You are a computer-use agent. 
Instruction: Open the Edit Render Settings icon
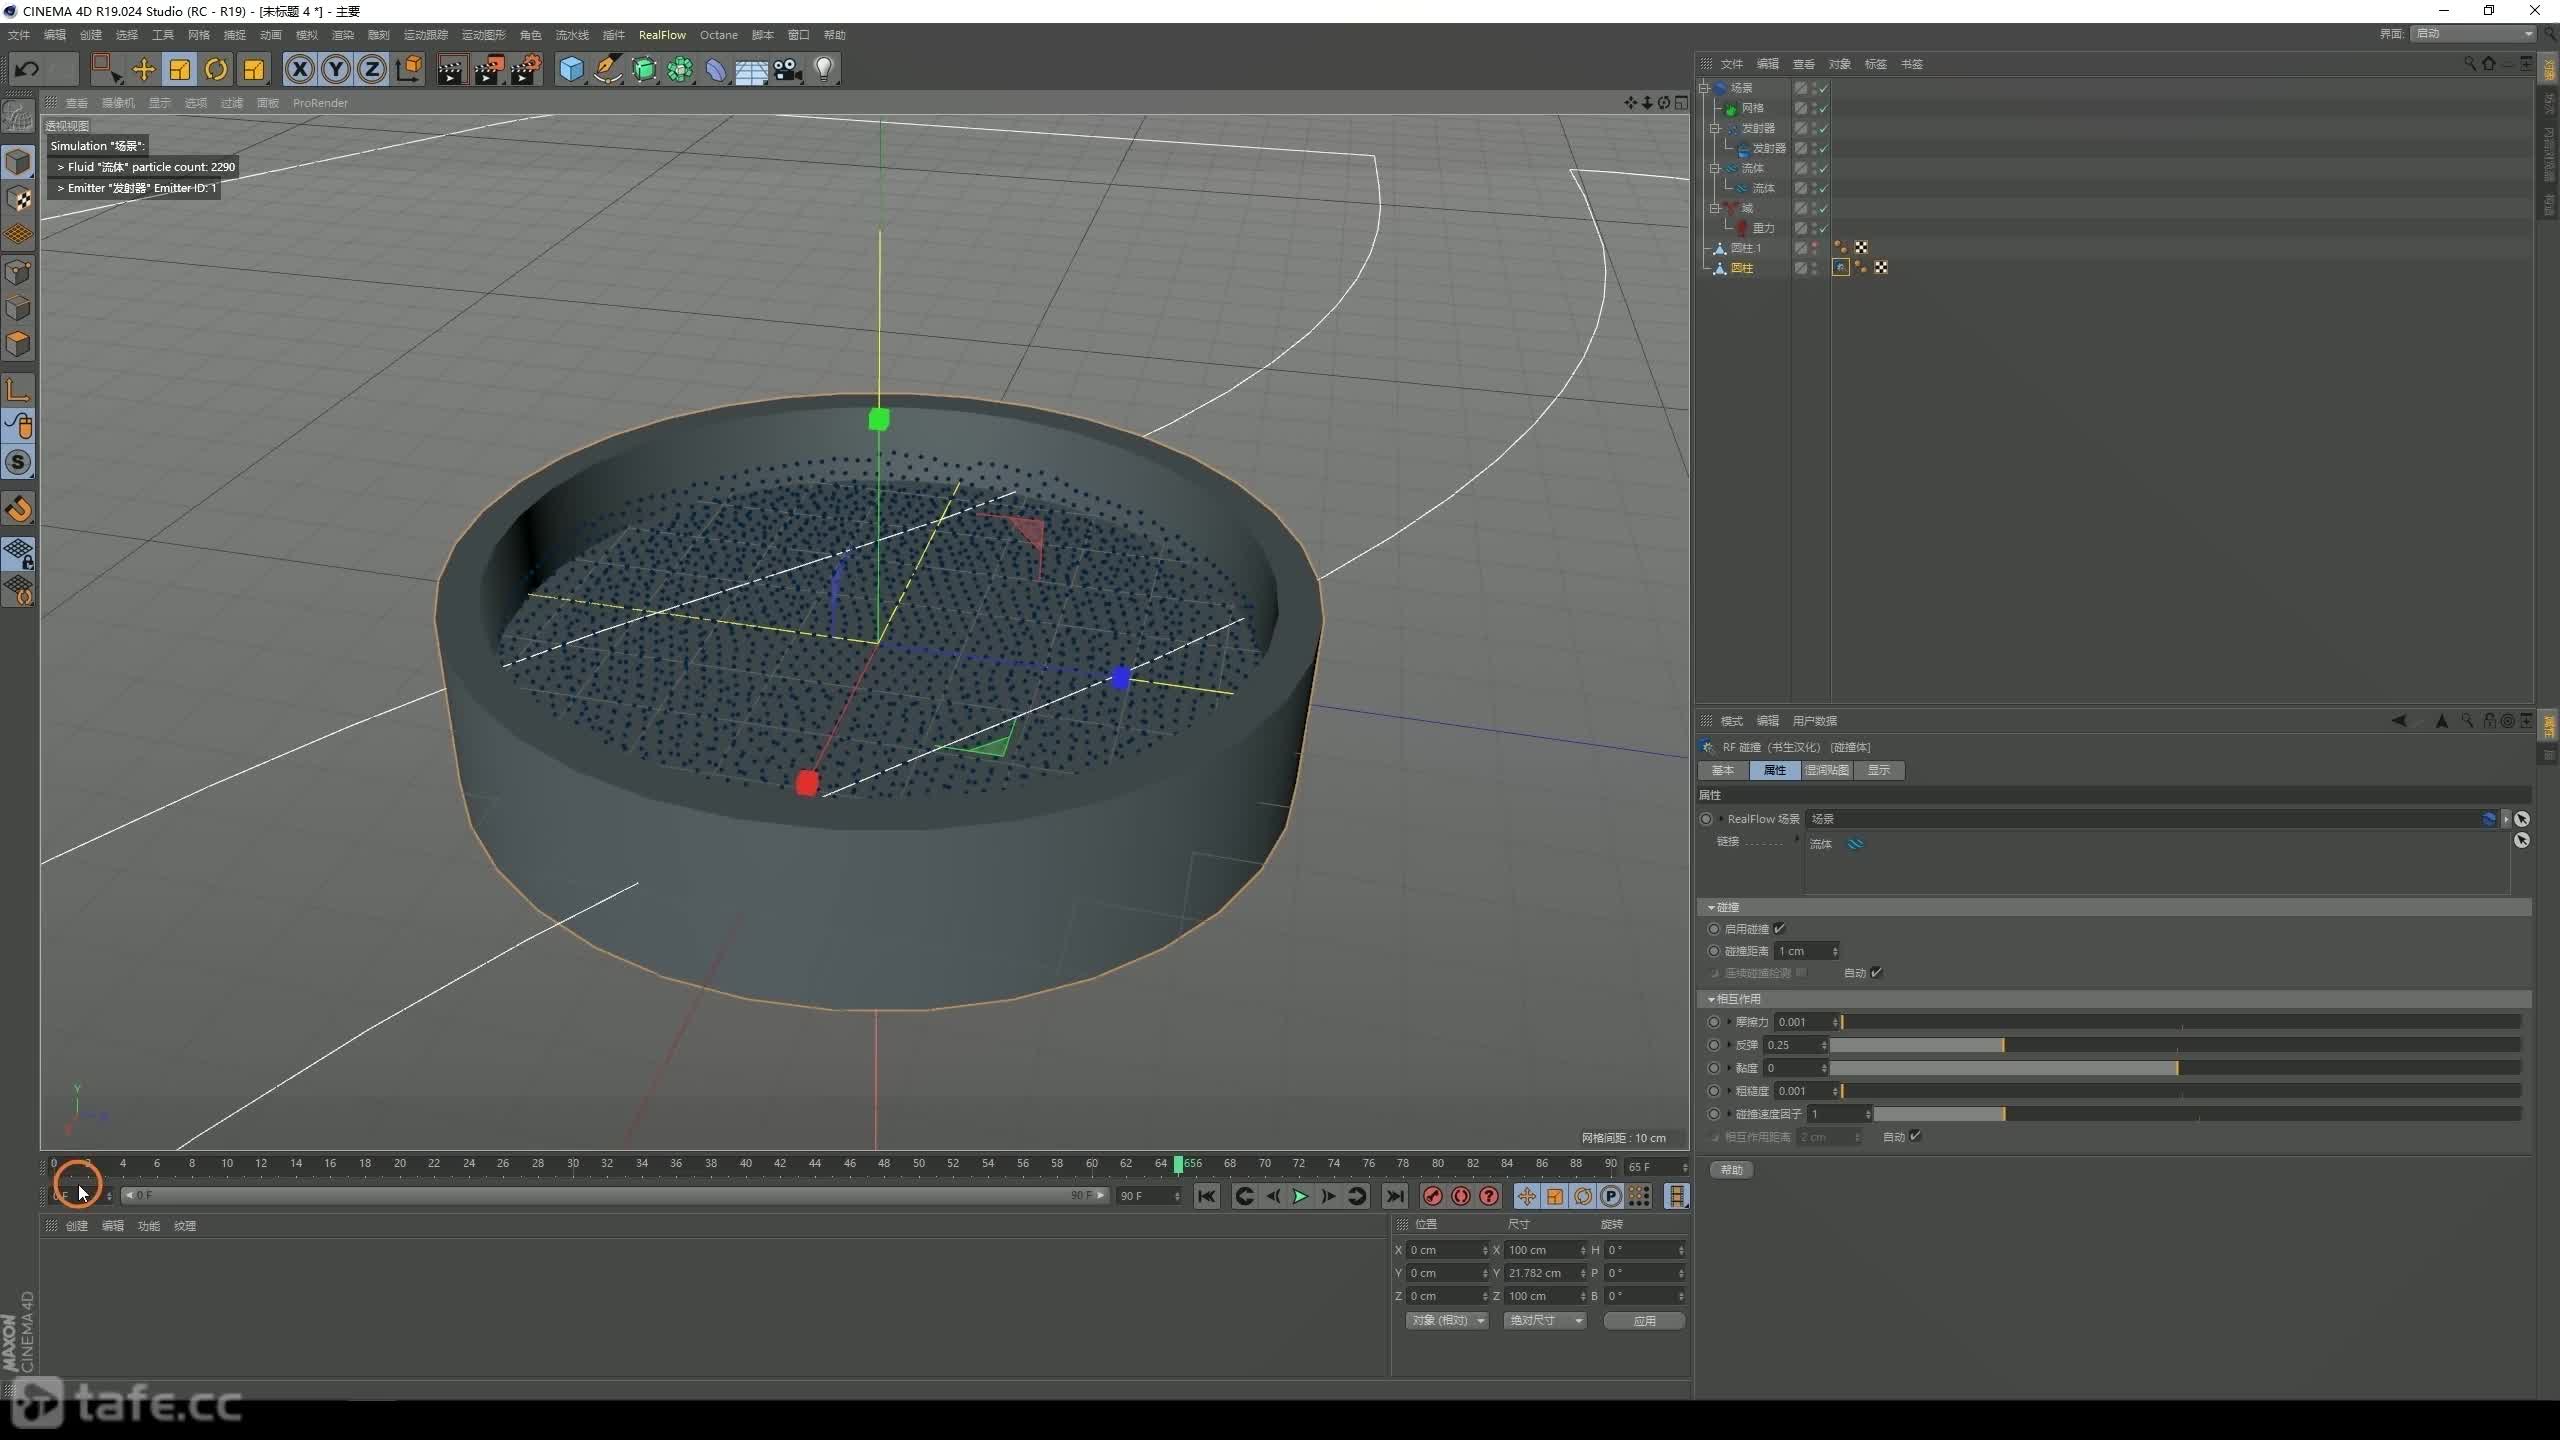pos(526,69)
